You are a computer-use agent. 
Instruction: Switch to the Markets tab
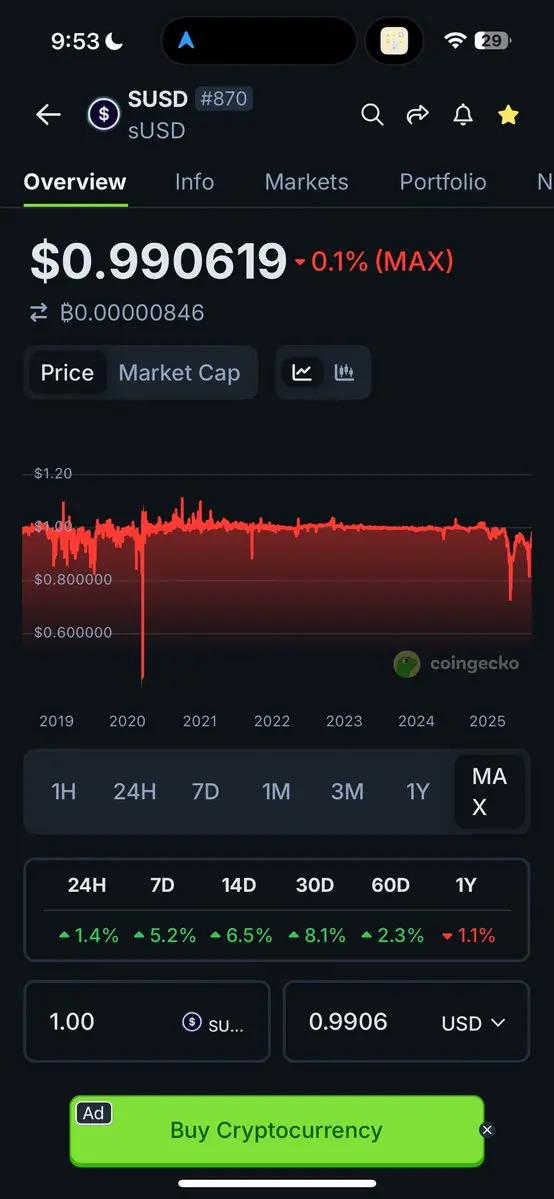click(306, 181)
